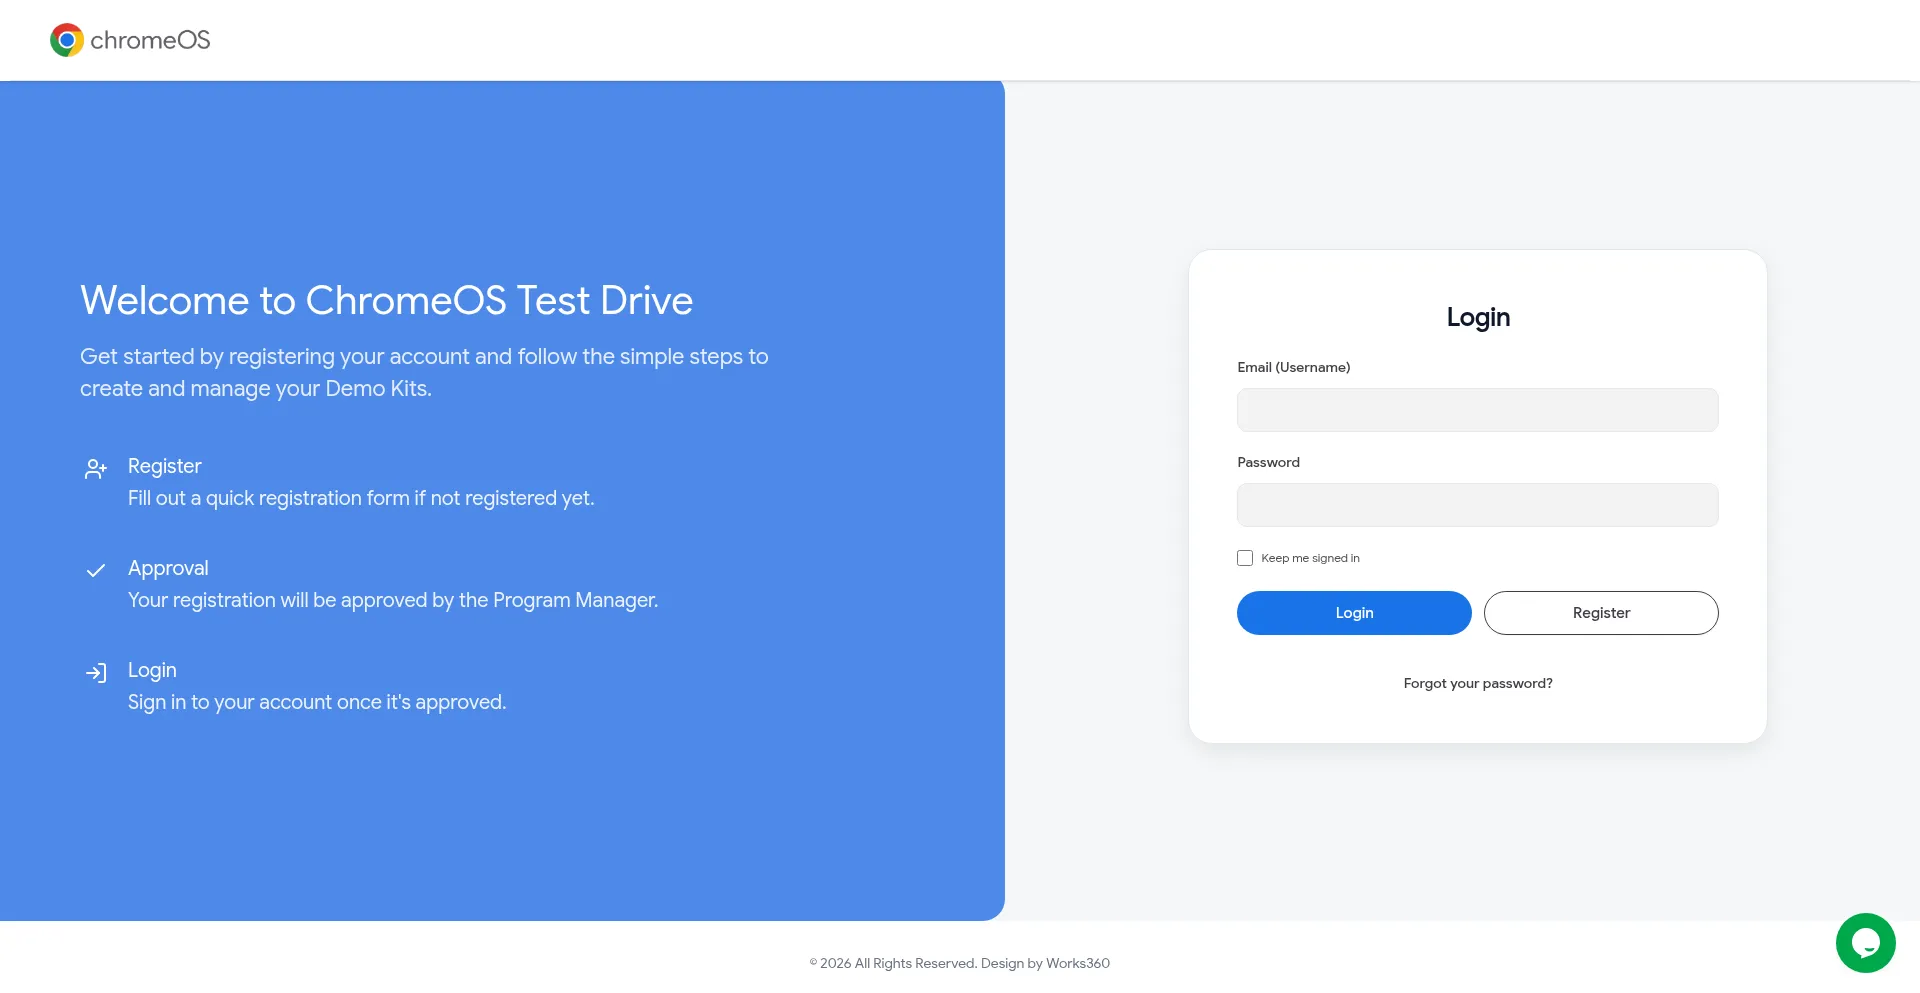Open the Register button in login card

coord(1601,613)
